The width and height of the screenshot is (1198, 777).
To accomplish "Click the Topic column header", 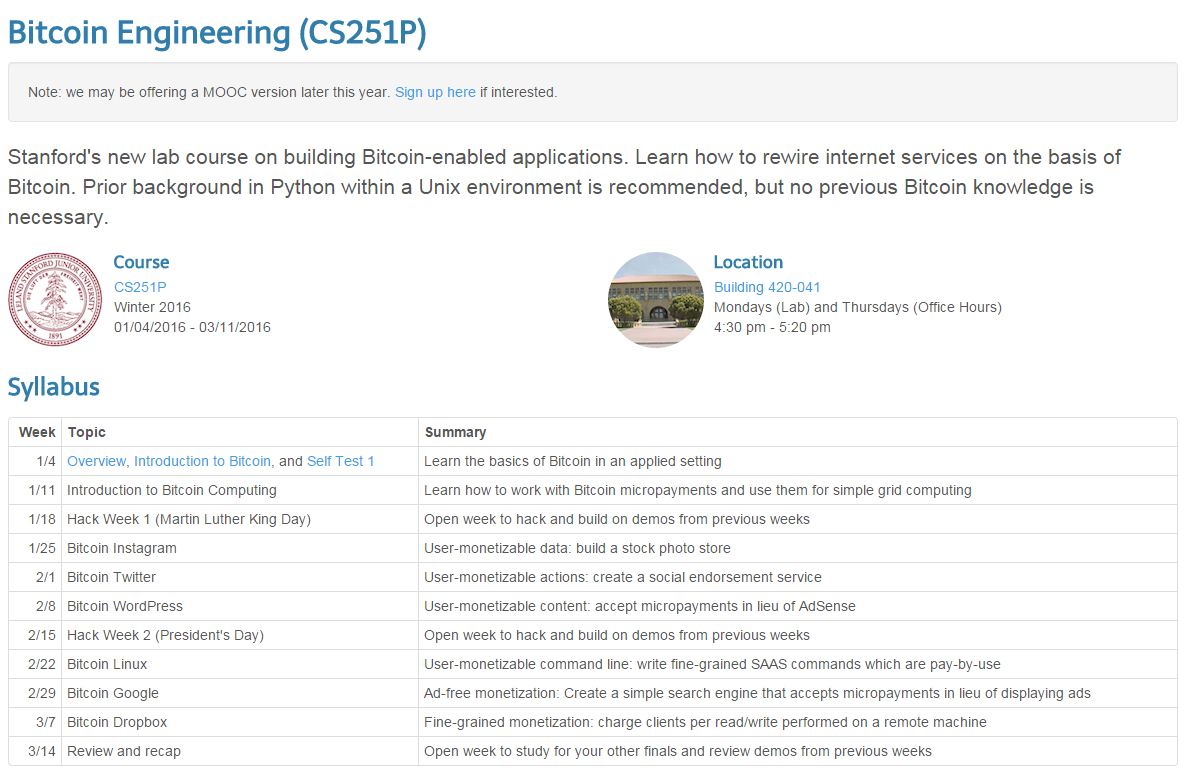I will pyautogui.click(x=87, y=432).
